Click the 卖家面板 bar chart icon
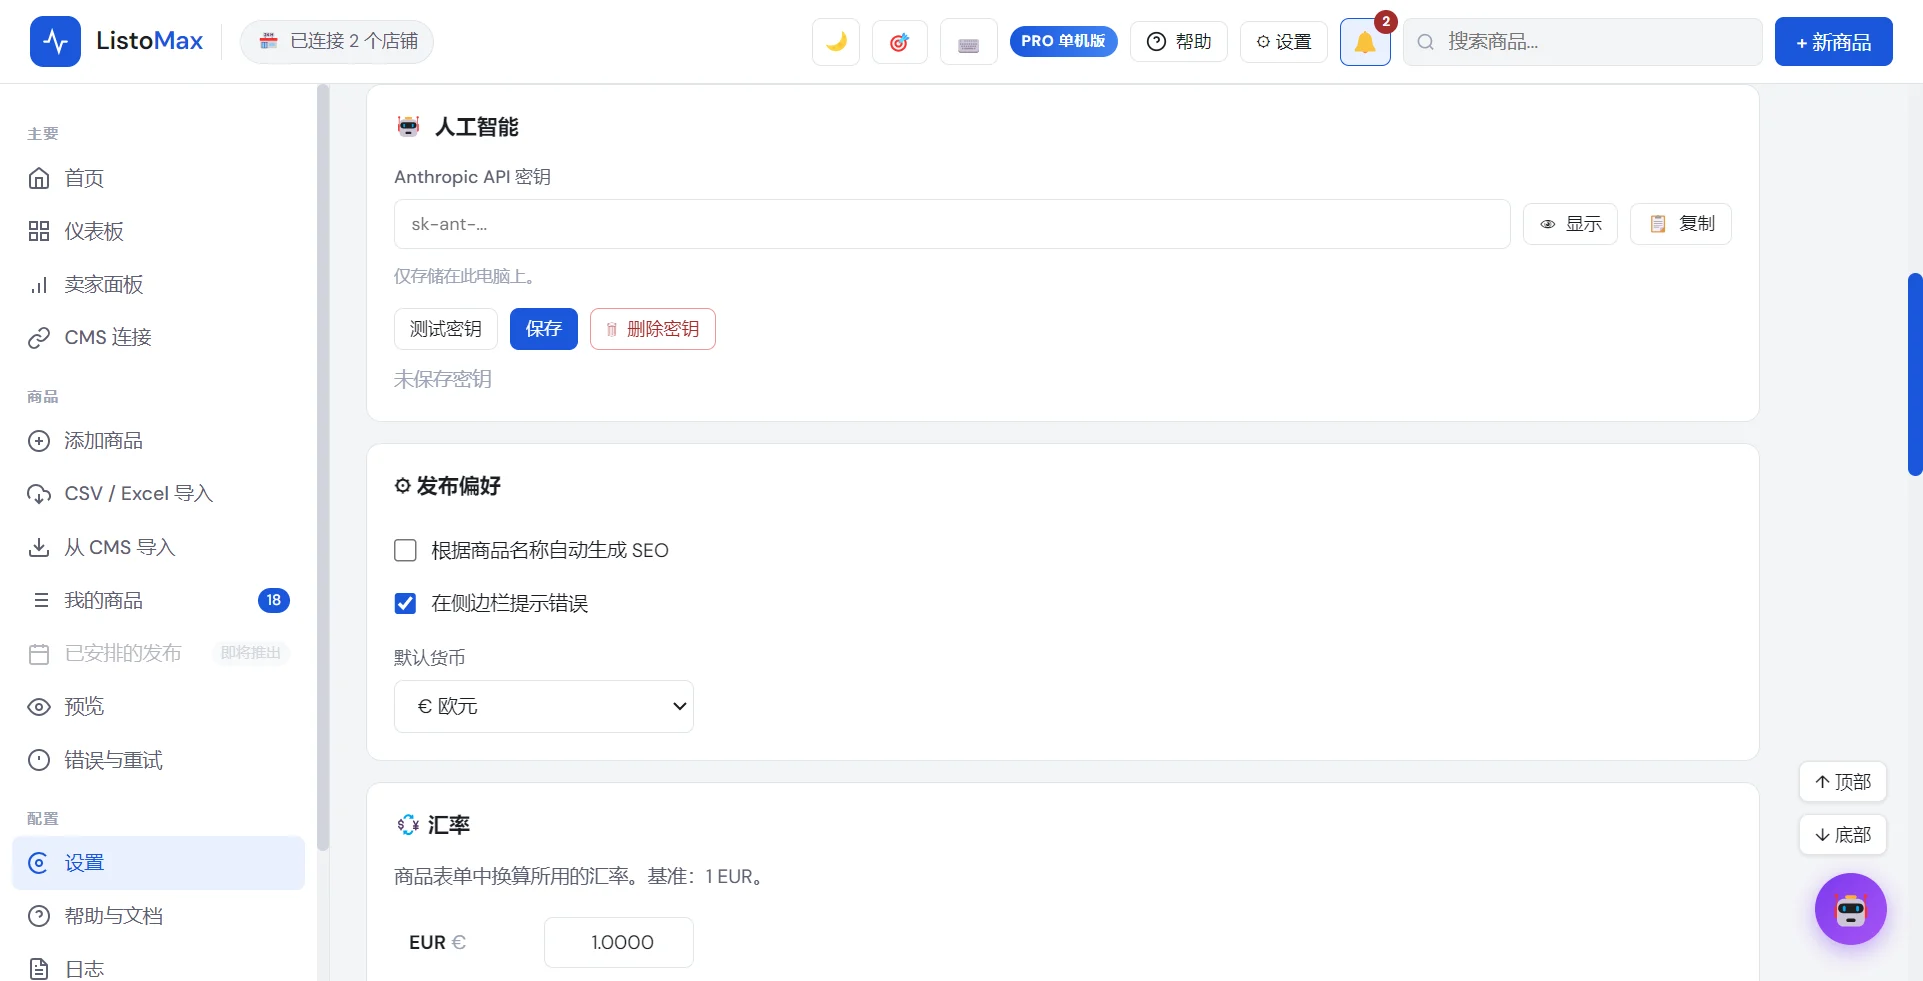1923x981 pixels. click(x=39, y=284)
